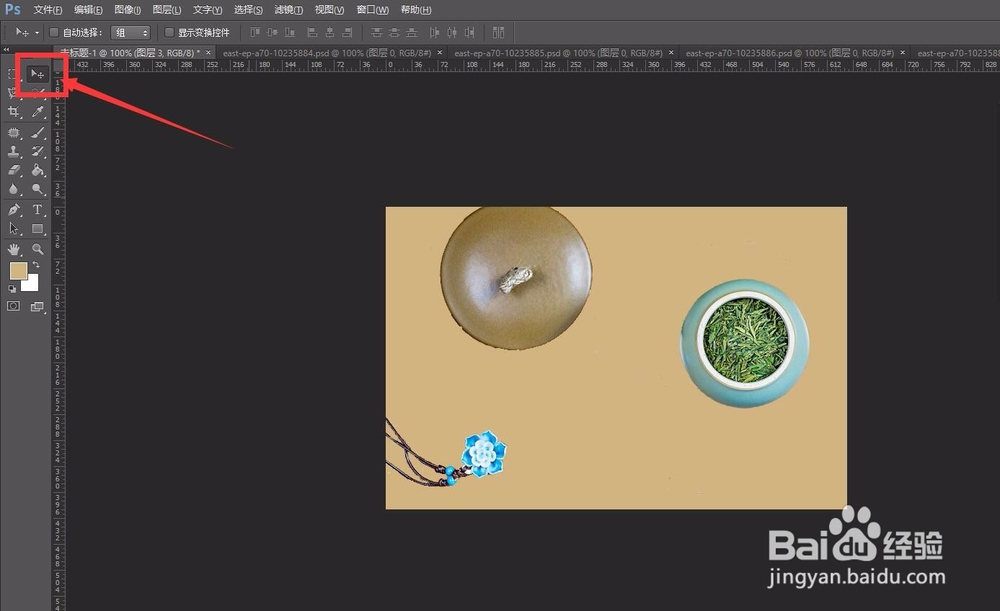Screen dimensions: 1000x611
Task: Swap foreground and background colors
Action: click(x=36, y=265)
